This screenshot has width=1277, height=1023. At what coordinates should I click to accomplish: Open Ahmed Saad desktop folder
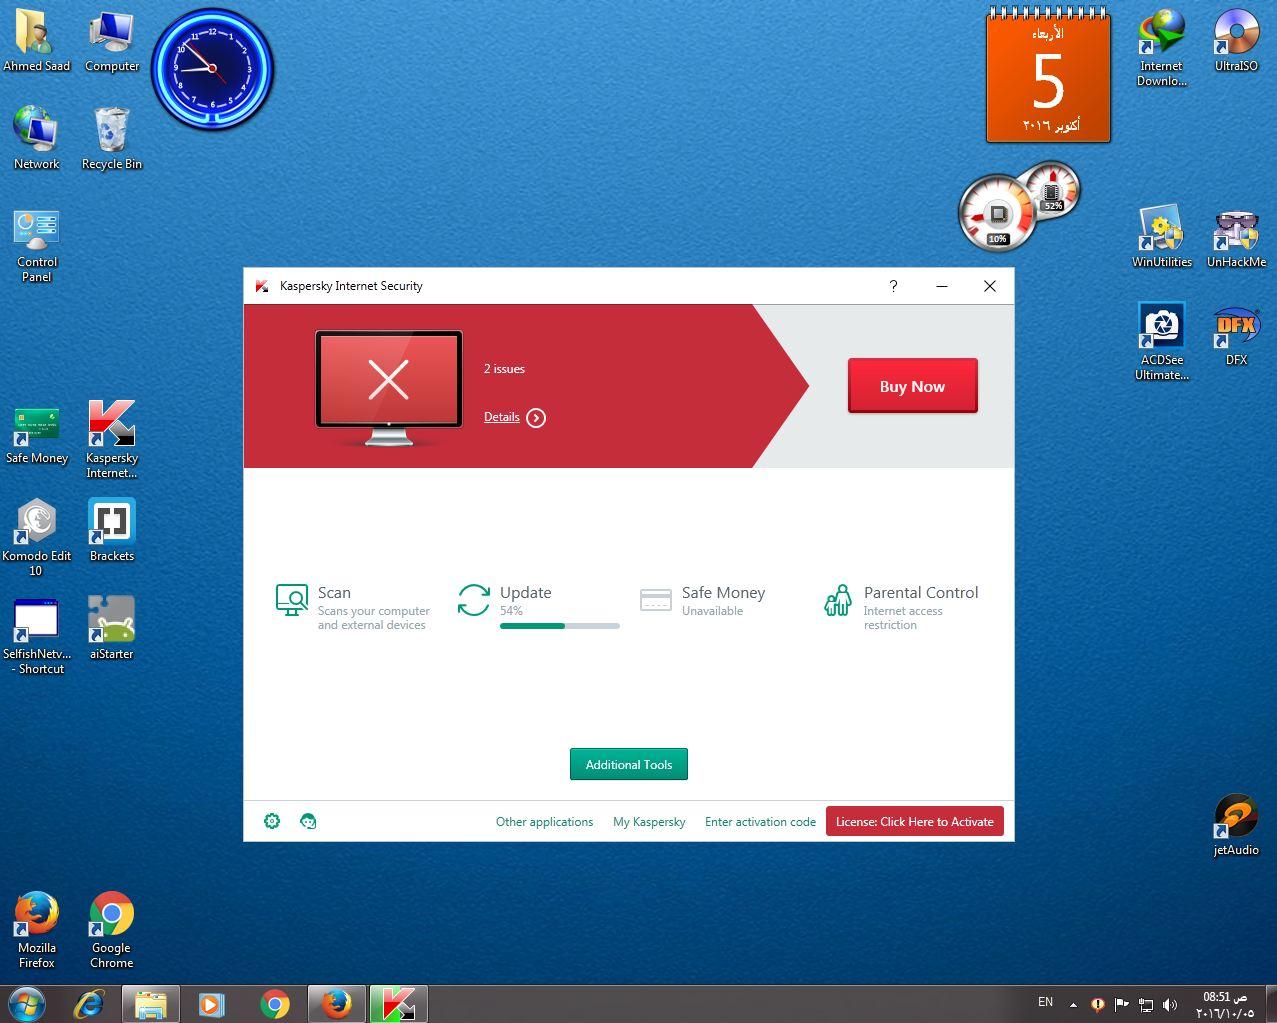(x=36, y=42)
